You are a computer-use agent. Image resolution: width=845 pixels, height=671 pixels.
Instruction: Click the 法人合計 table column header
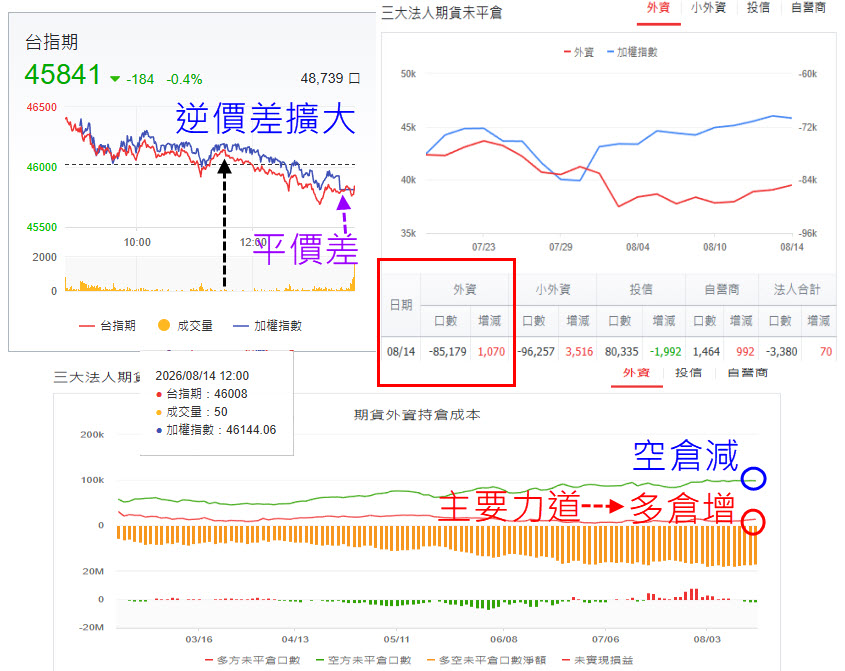click(797, 289)
